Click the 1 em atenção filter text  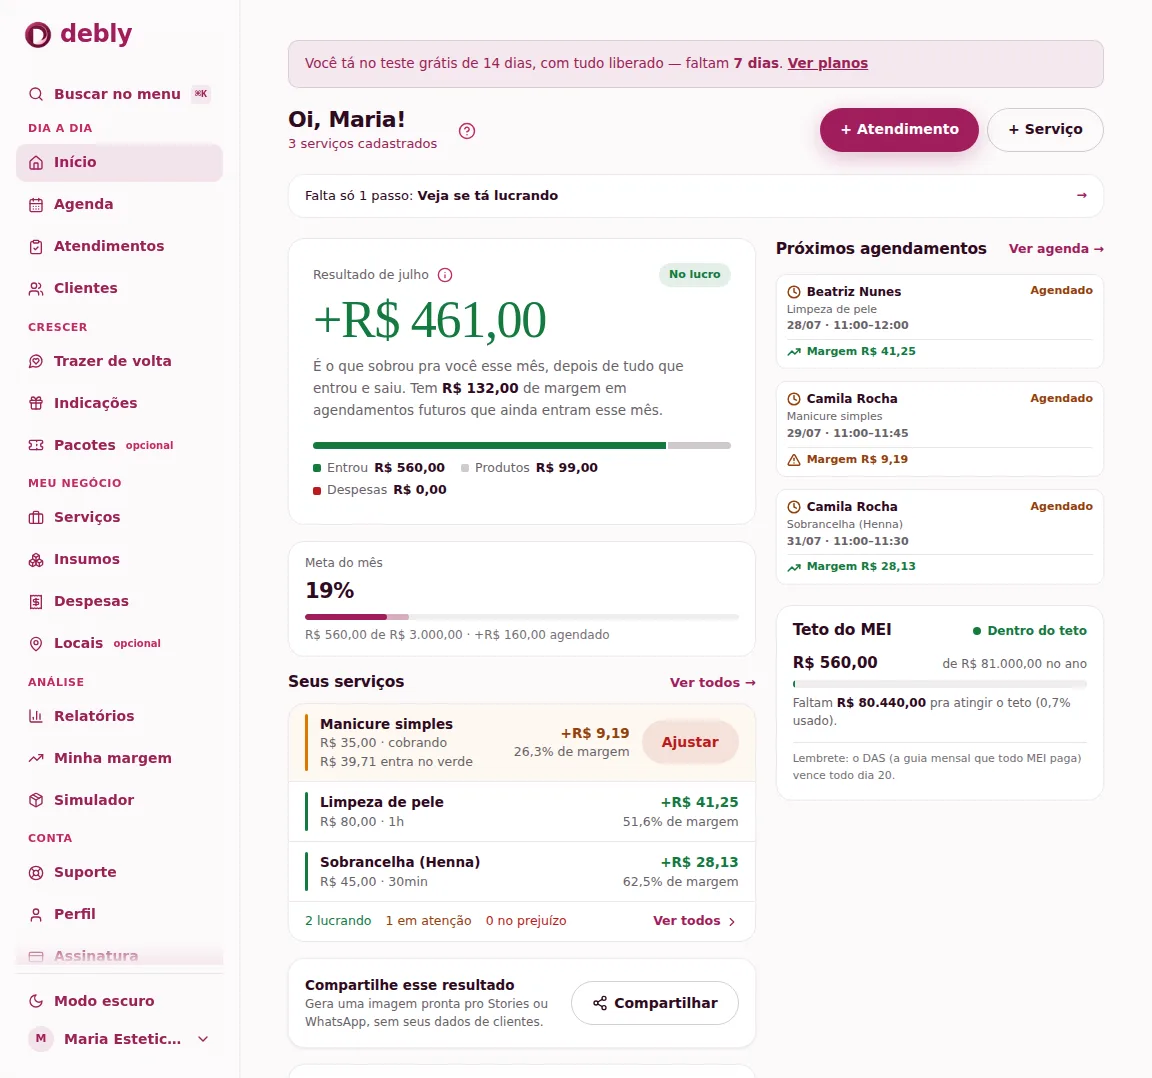click(428, 921)
